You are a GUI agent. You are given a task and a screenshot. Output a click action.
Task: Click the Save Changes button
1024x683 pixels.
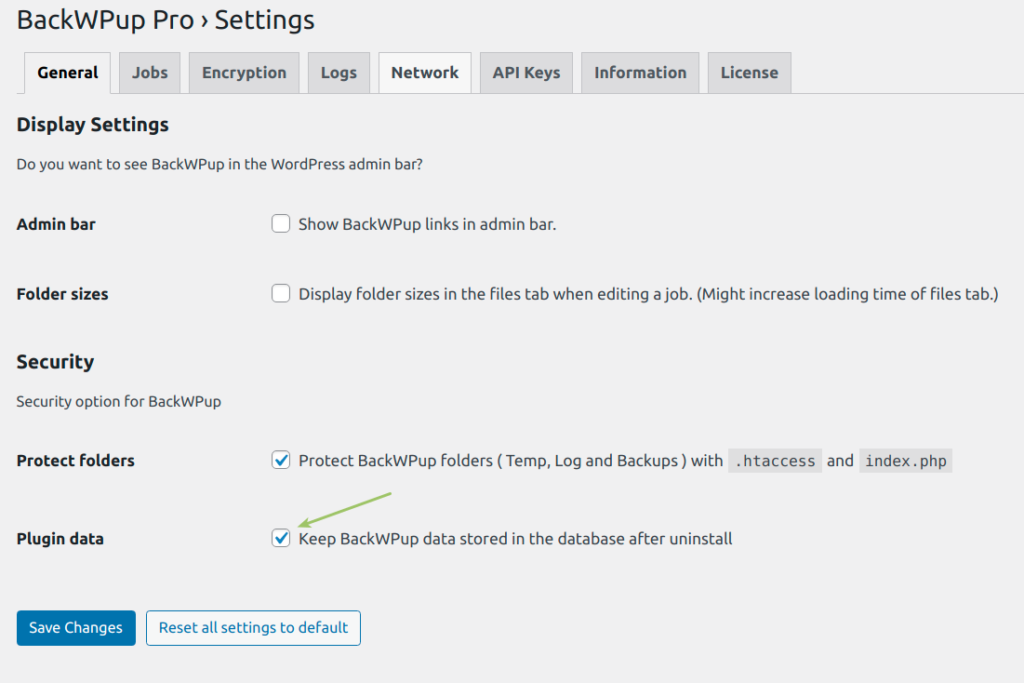coord(75,627)
